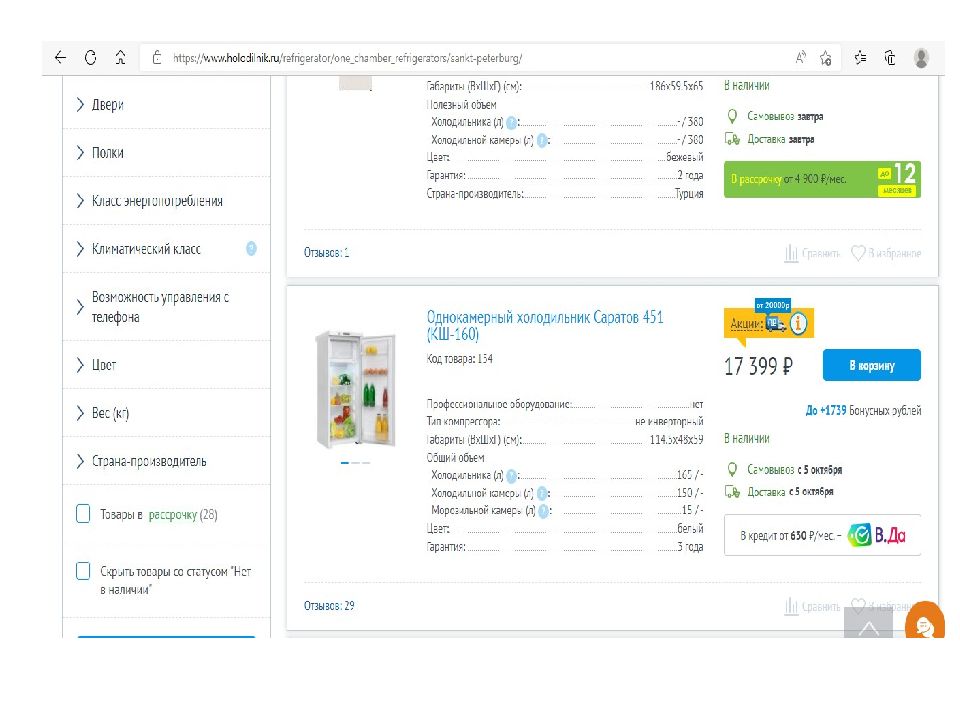Click the Гарантия 3 года specification row
The height and width of the screenshot is (720, 960).
click(565, 547)
